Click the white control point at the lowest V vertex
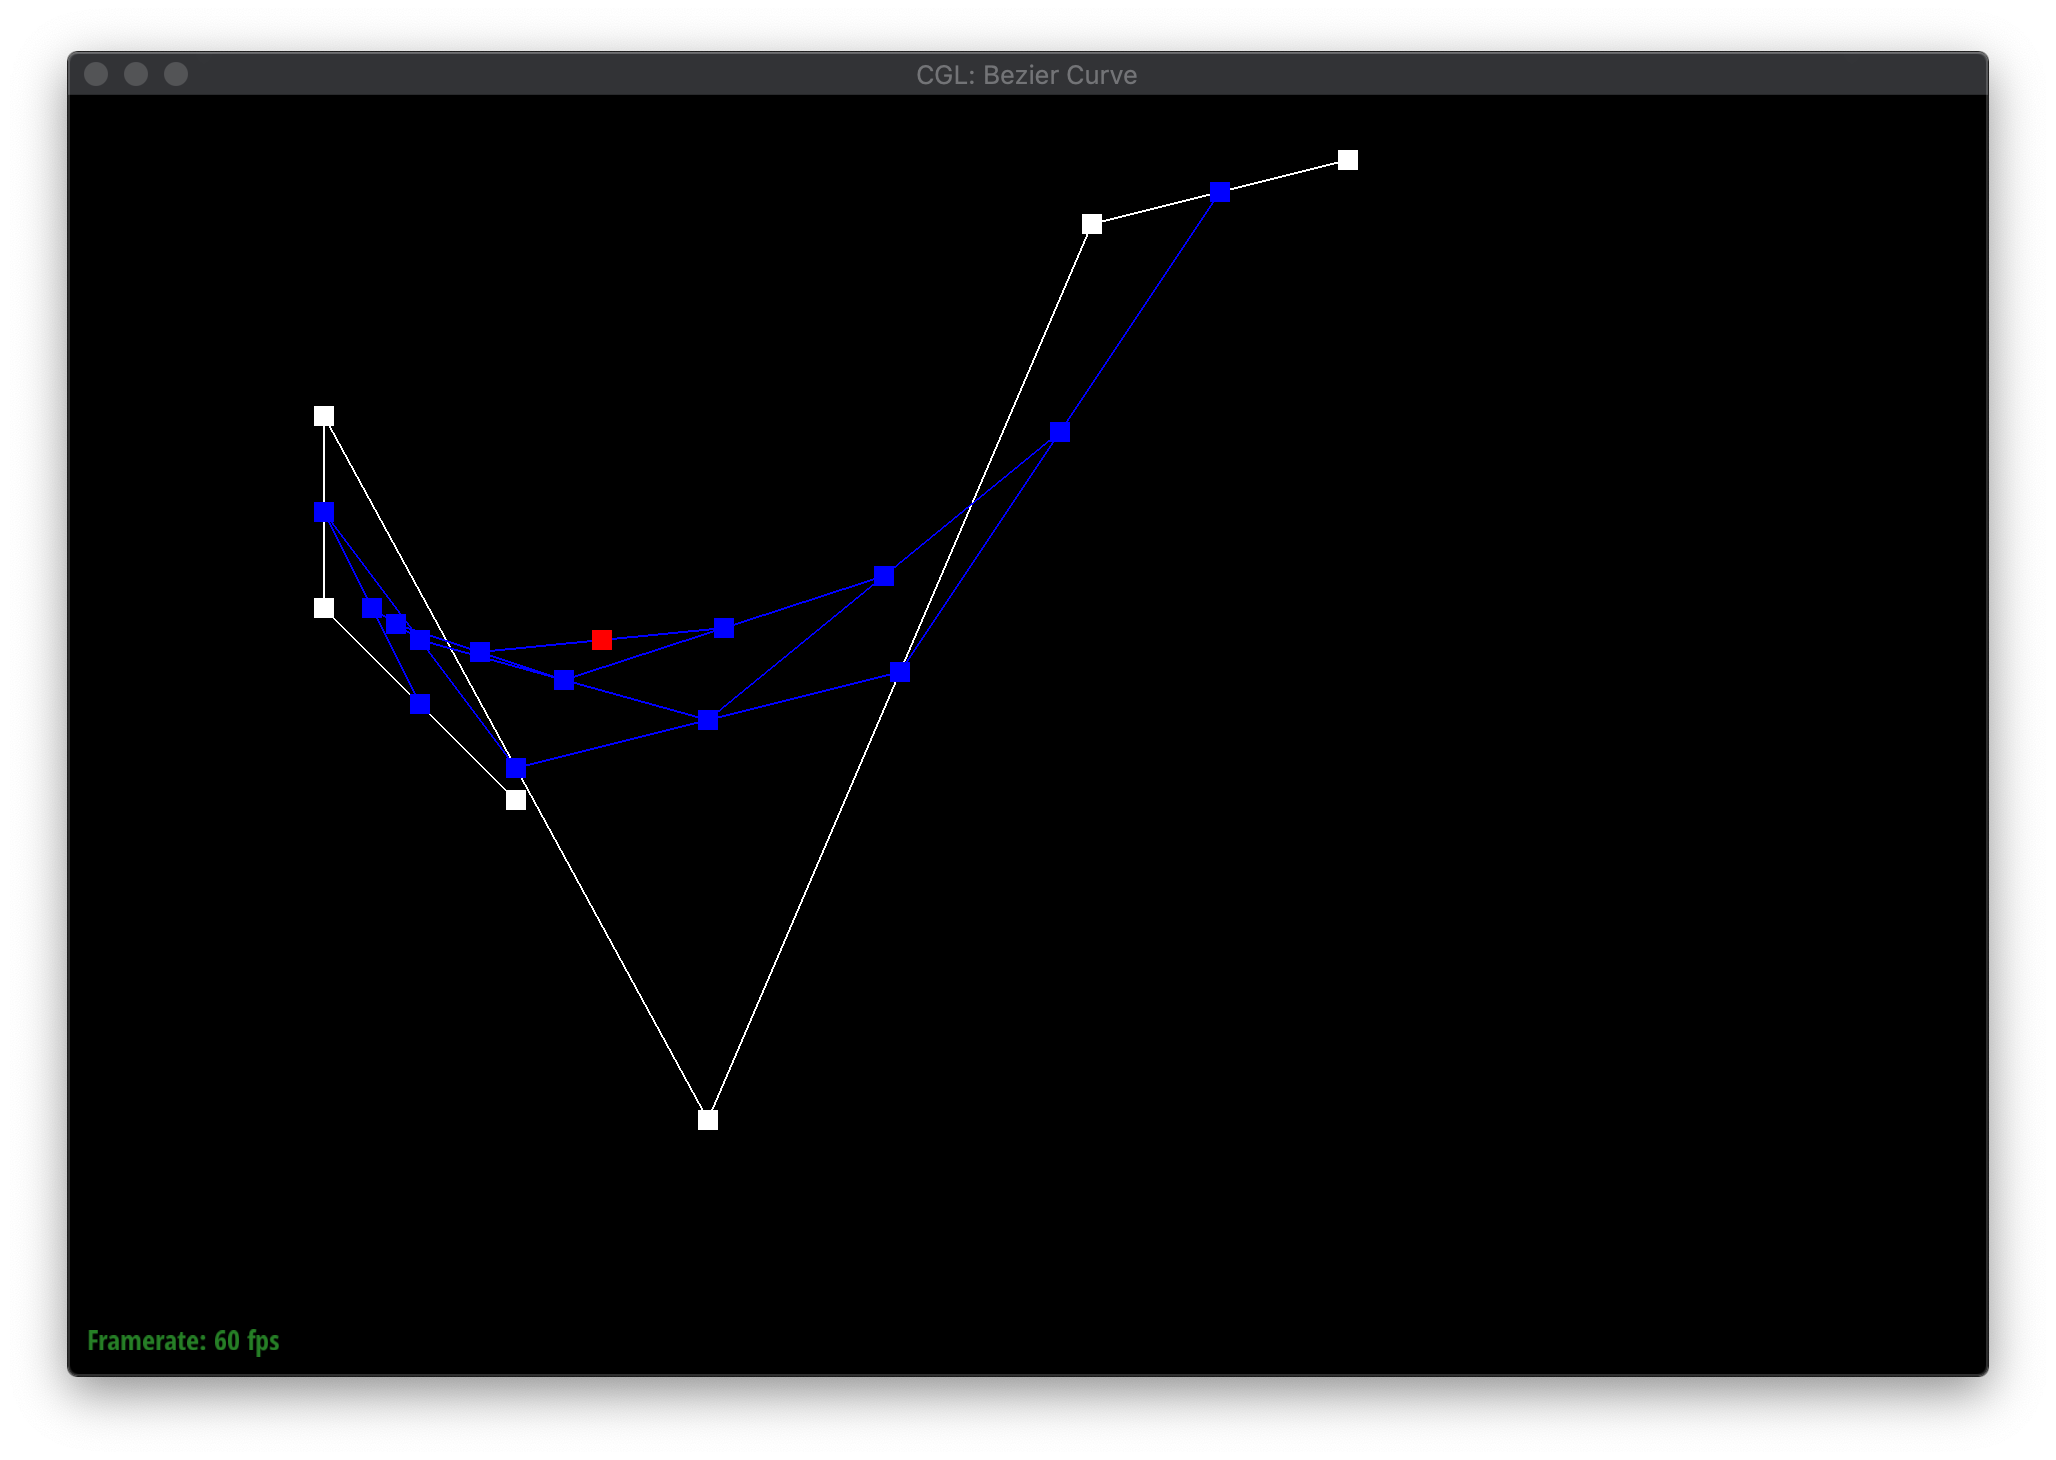Viewport: 2056px width, 1460px height. [x=708, y=1120]
